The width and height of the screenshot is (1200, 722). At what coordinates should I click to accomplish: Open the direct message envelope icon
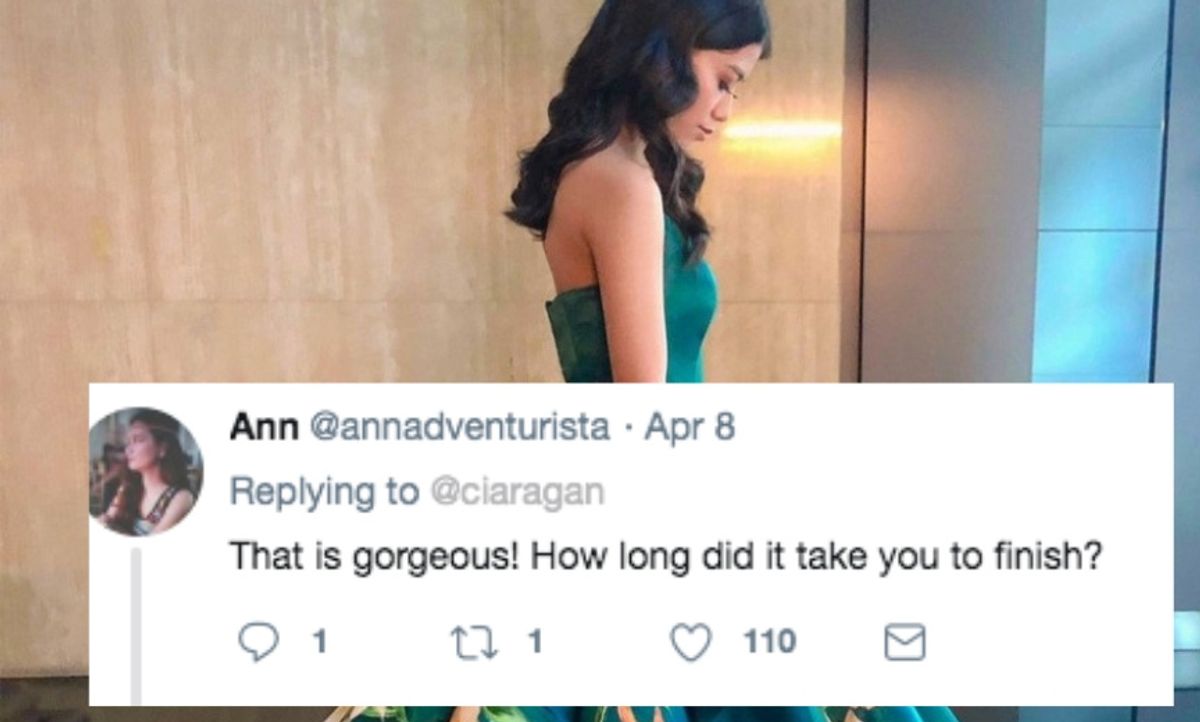point(907,643)
